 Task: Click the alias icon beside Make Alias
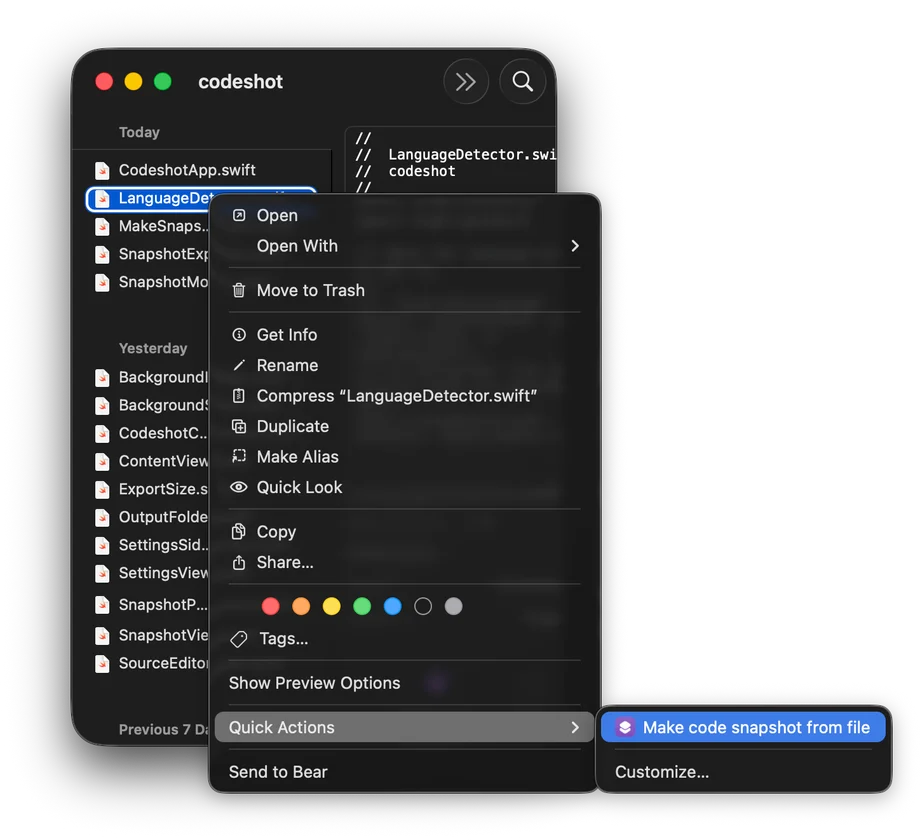pyautogui.click(x=239, y=457)
